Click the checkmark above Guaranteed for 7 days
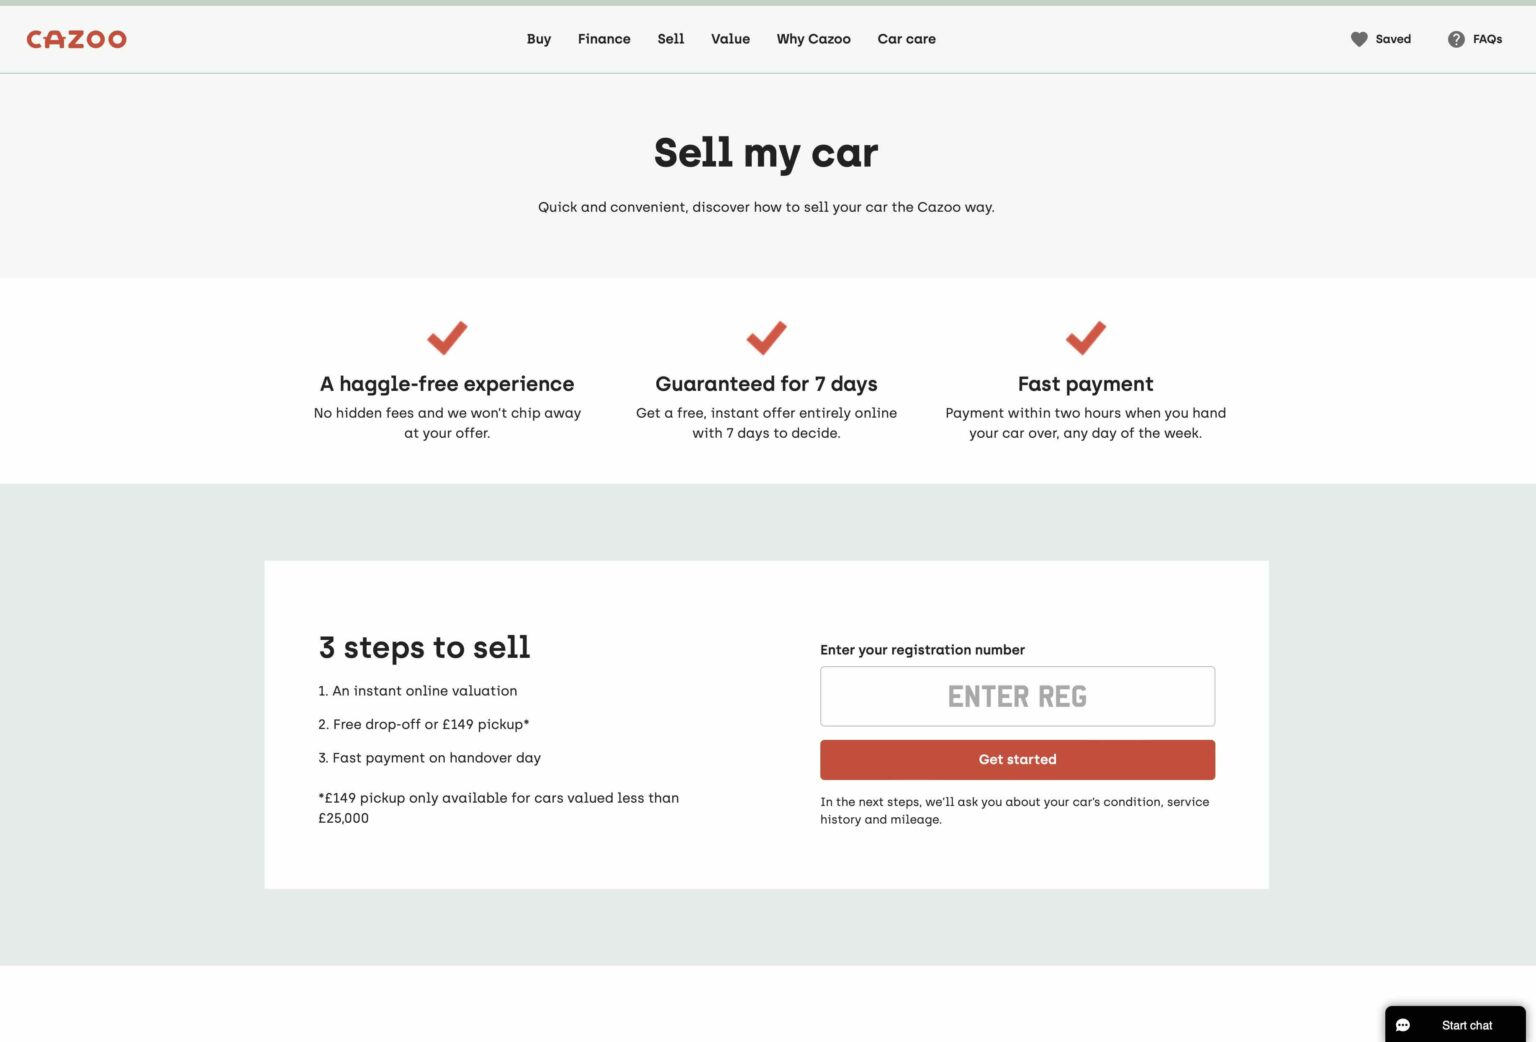Viewport: 1536px width, 1042px height. point(766,338)
